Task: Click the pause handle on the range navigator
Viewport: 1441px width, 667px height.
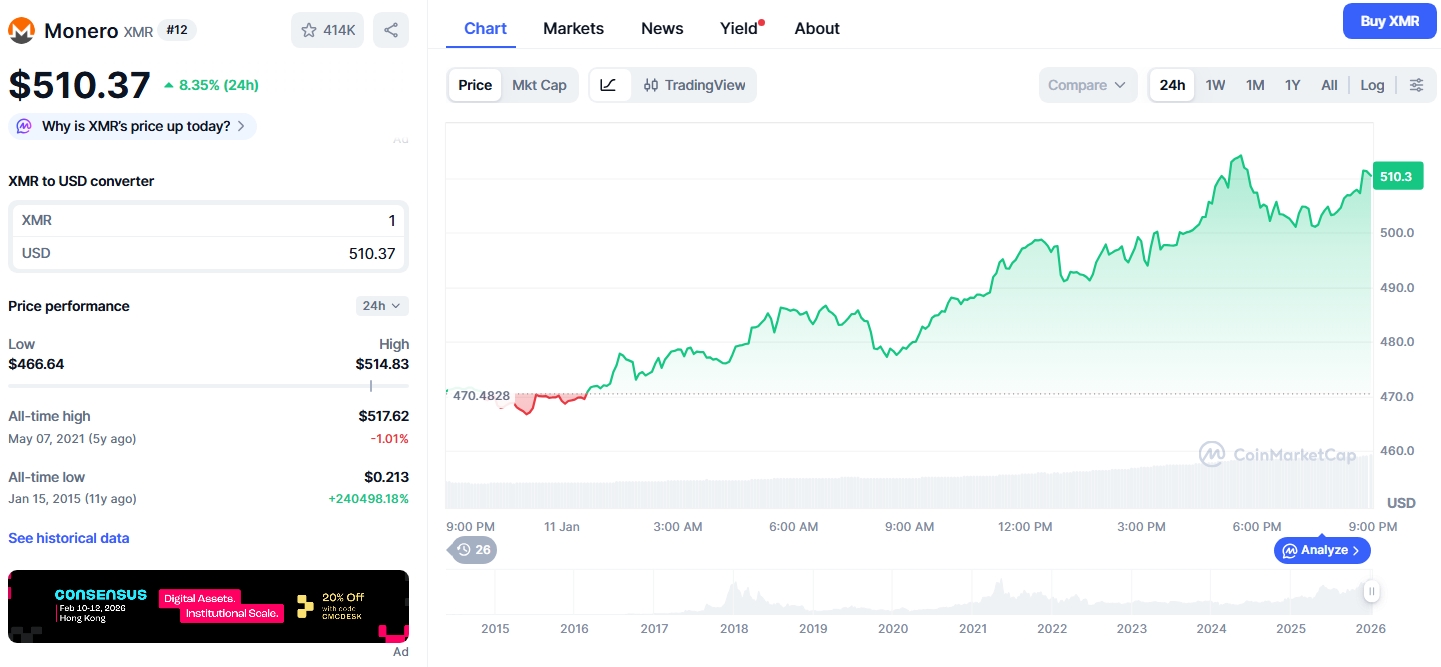Action: (x=1371, y=591)
